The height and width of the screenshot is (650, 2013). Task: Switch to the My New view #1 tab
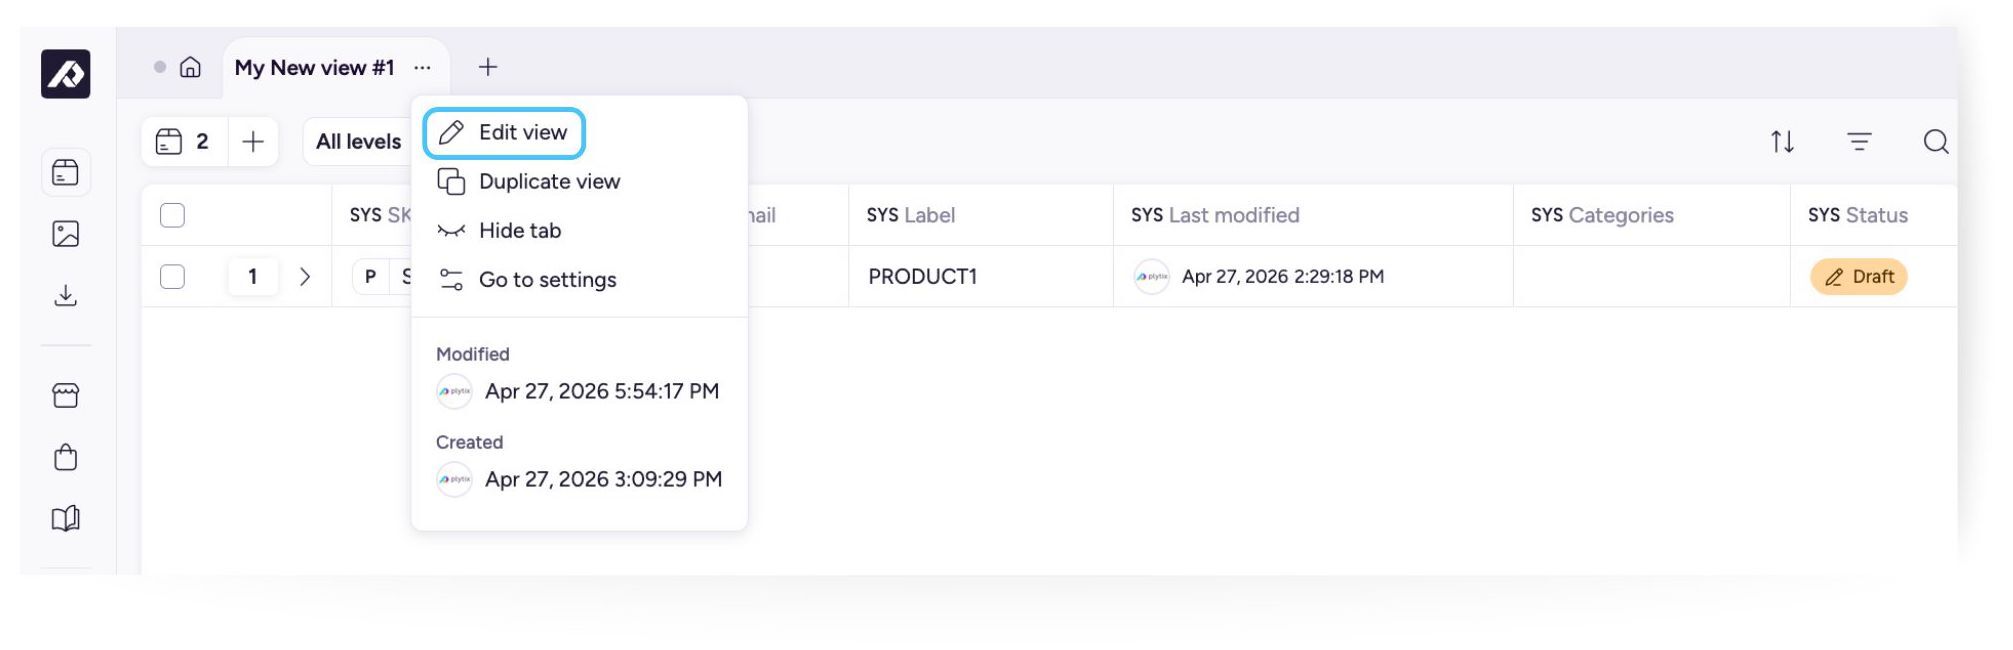click(x=314, y=68)
